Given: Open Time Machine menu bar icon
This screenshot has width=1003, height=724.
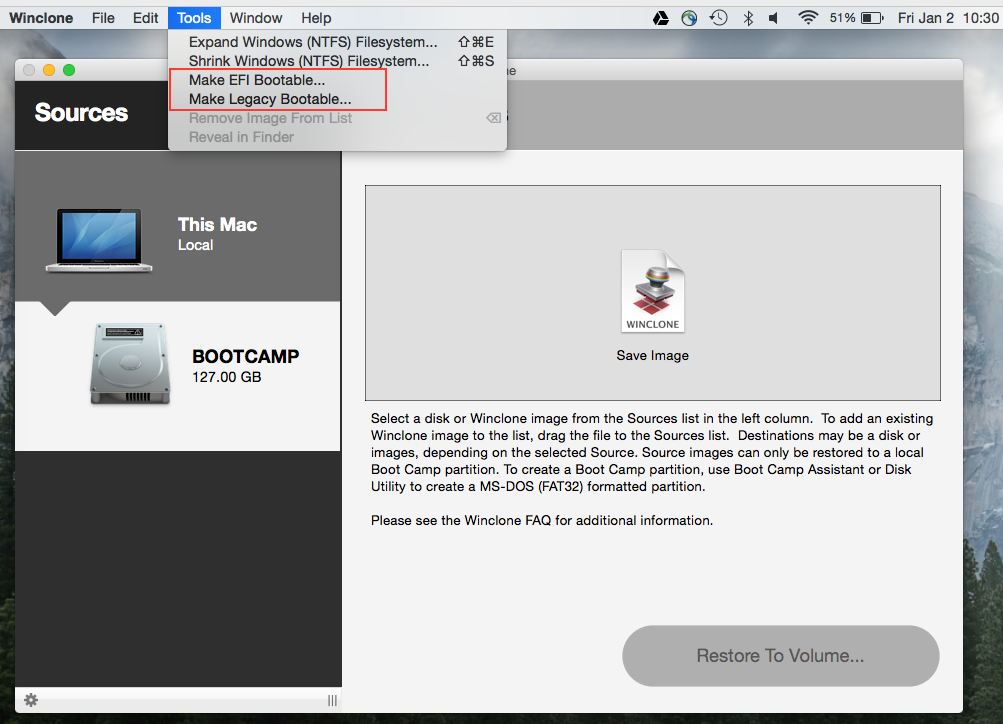Looking at the screenshot, I should pyautogui.click(x=718, y=18).
